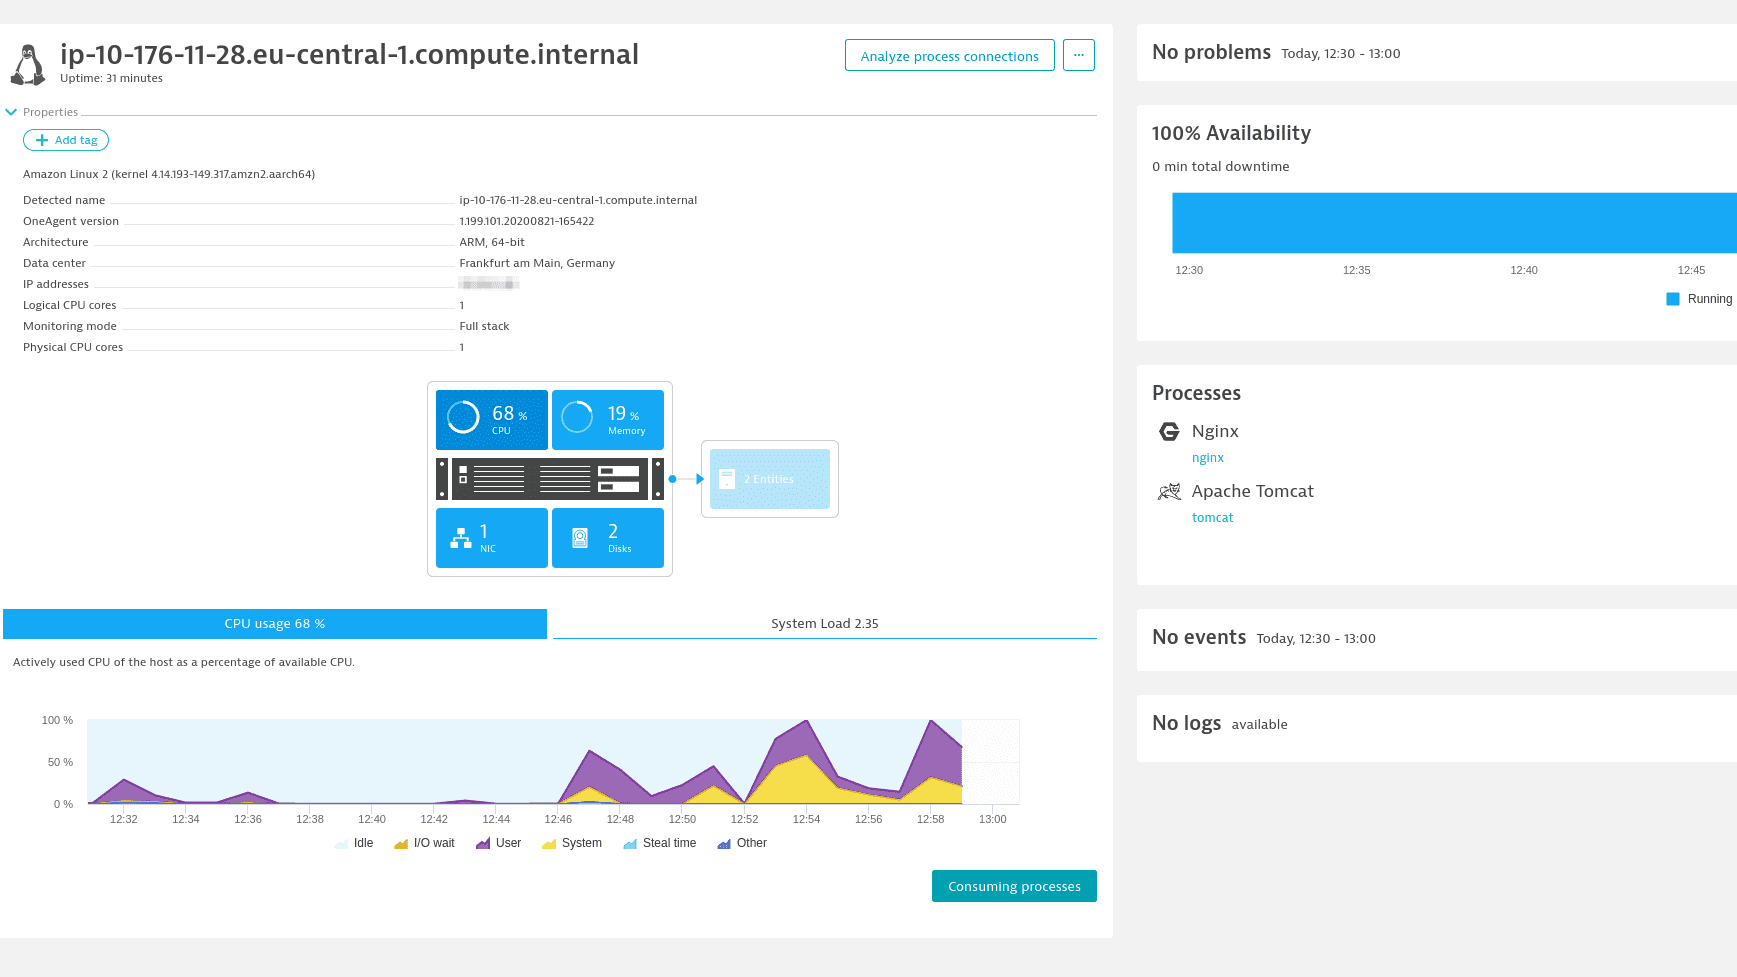
Task: Toggle Steal time series in legend
Action: (x=659, y=843)
